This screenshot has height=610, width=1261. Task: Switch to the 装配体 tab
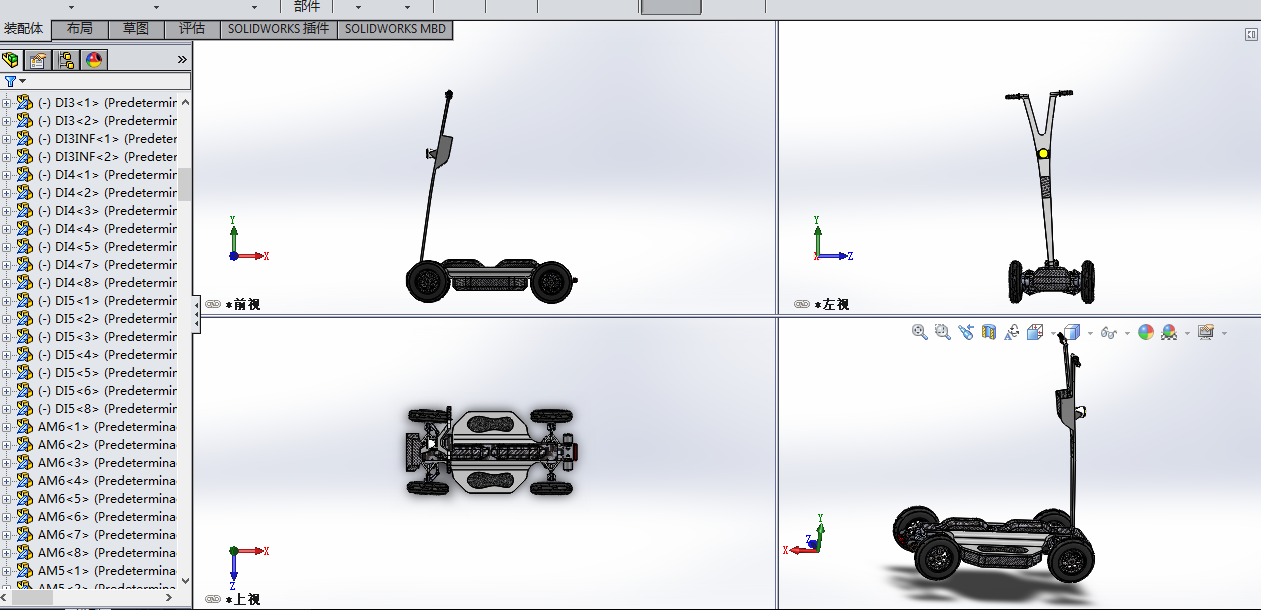24,29
